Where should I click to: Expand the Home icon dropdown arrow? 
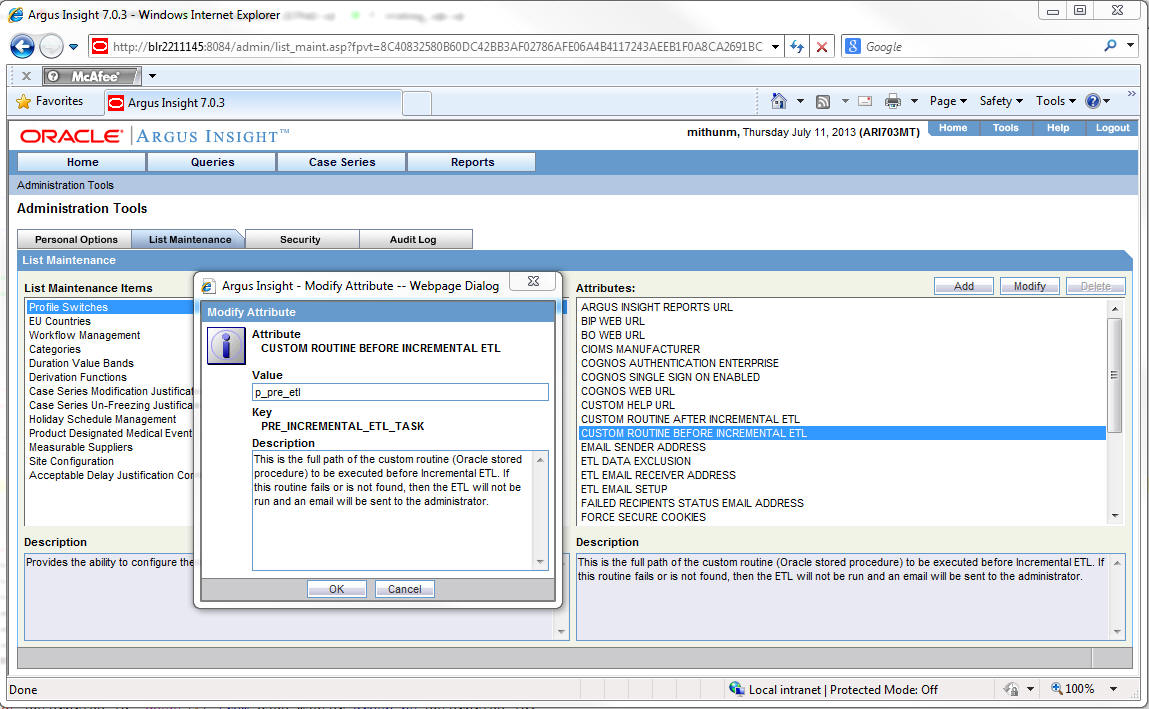(x=800, y=101)
